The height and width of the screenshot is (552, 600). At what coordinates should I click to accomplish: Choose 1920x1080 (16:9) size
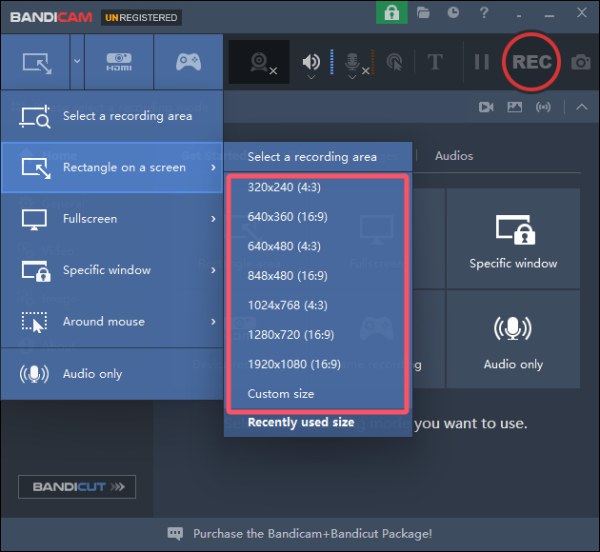(318, 364)
